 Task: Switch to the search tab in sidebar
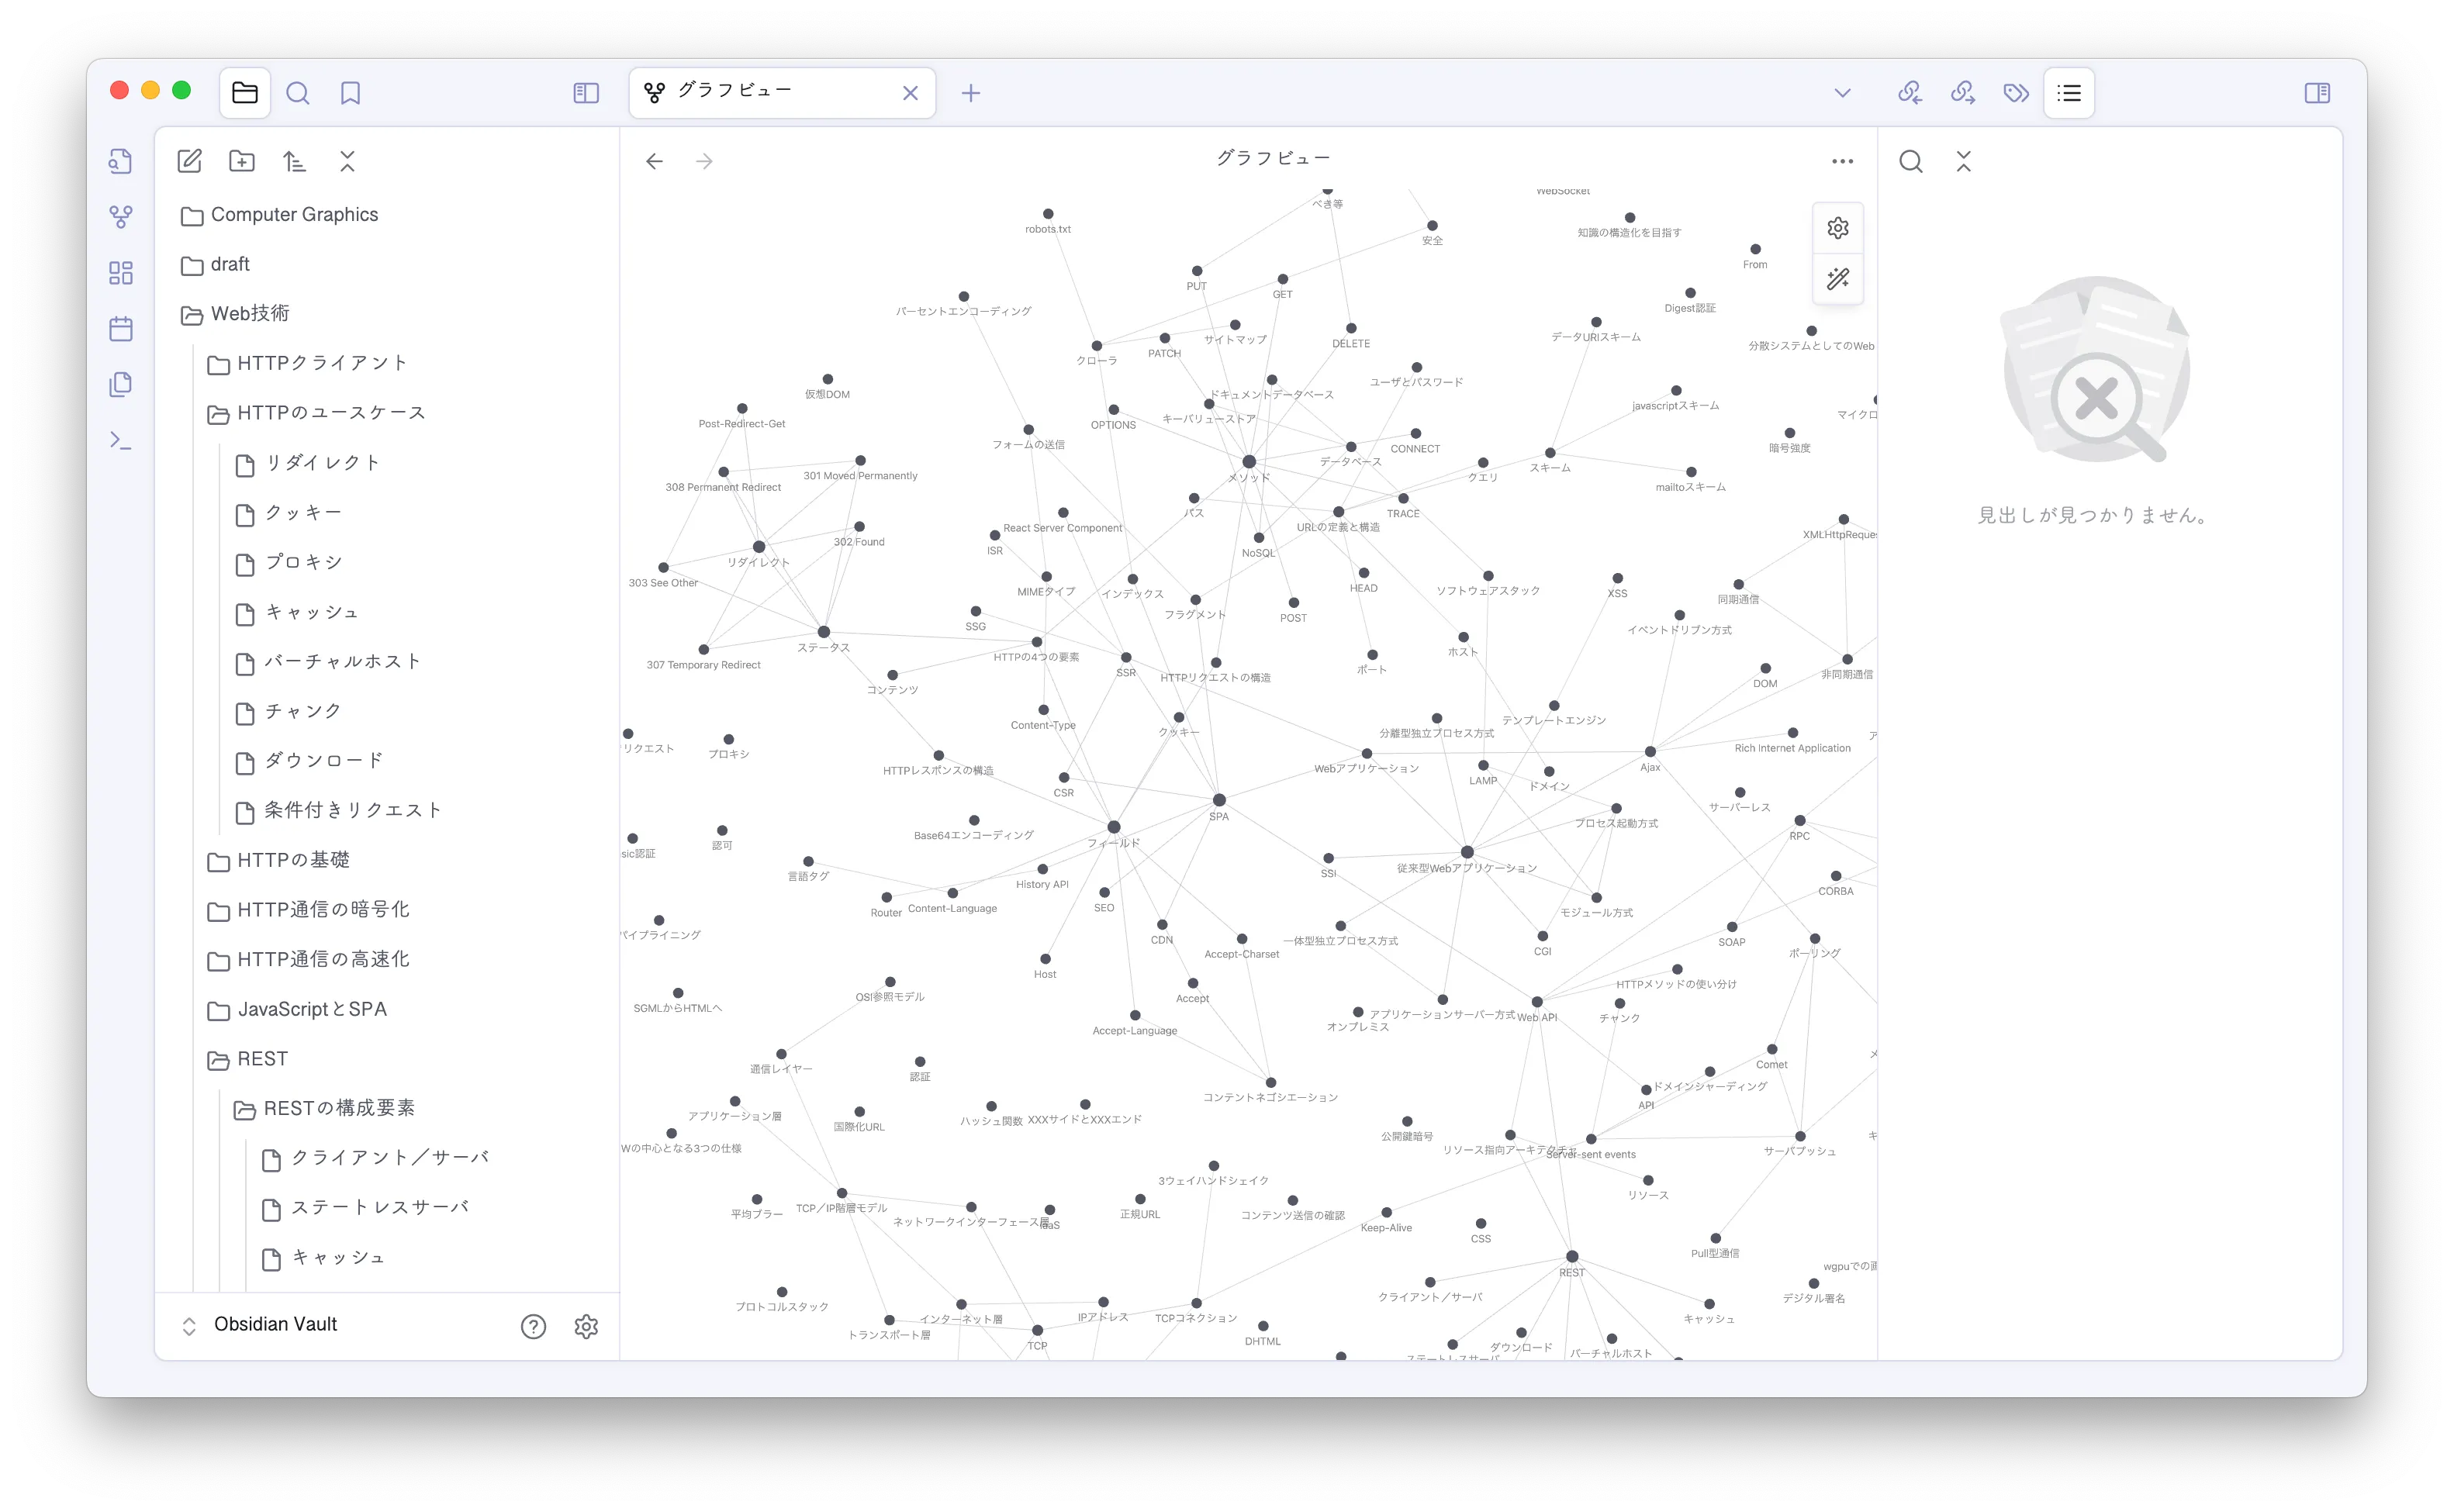tap(298, 93)
